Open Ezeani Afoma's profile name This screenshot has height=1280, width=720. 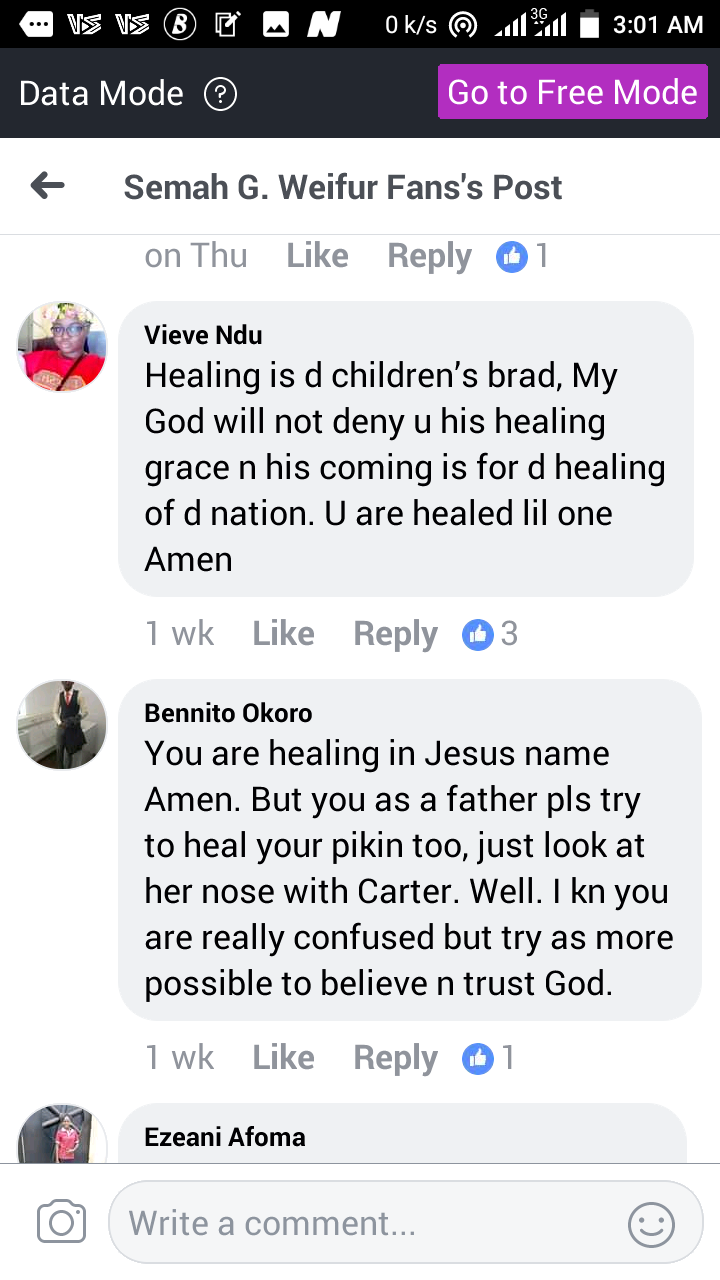tap(225, 1137)
